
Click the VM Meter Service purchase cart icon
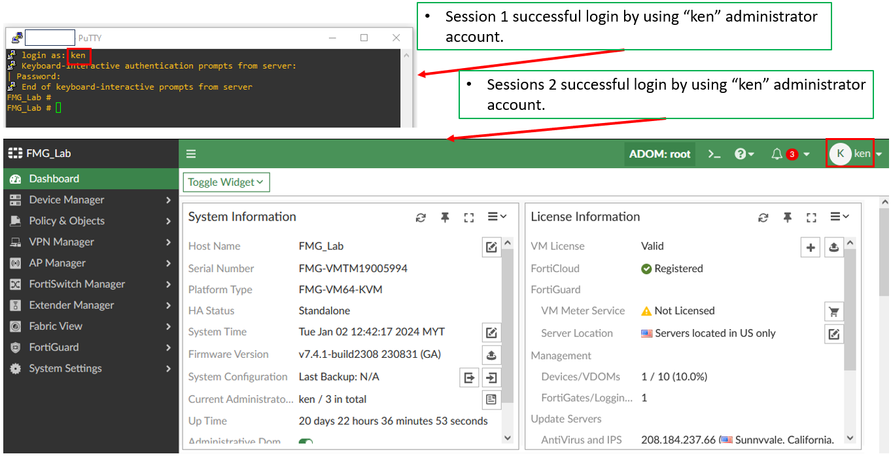pyautogui.click(x=834, y=311)
